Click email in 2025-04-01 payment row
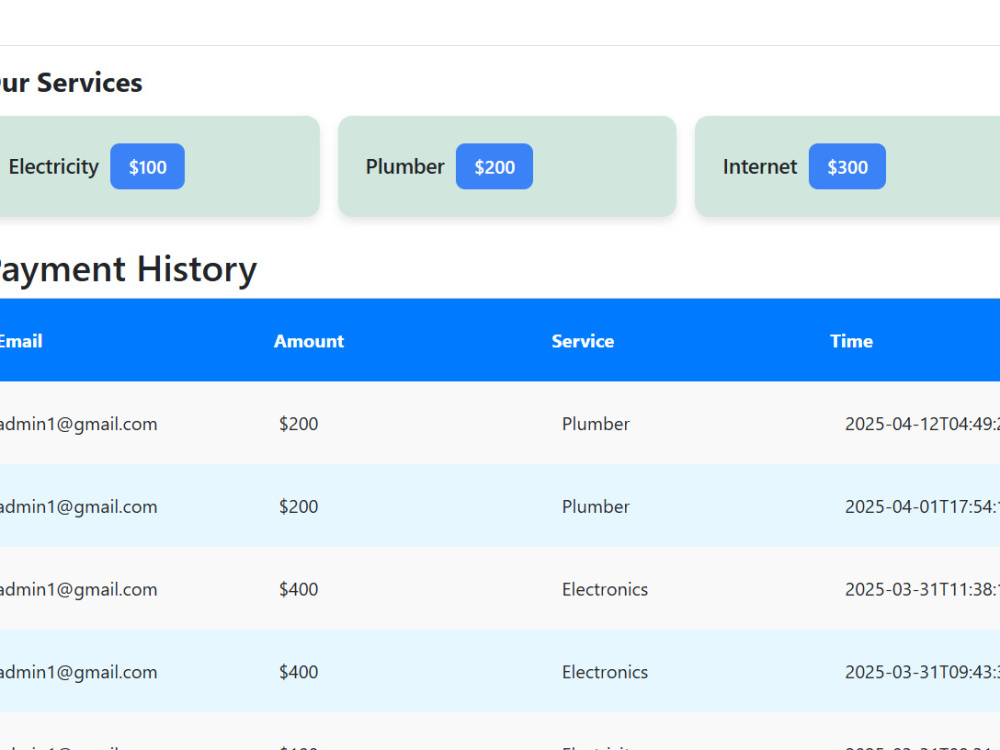This screenshot has height=750, width=1000. coord(78,507)
